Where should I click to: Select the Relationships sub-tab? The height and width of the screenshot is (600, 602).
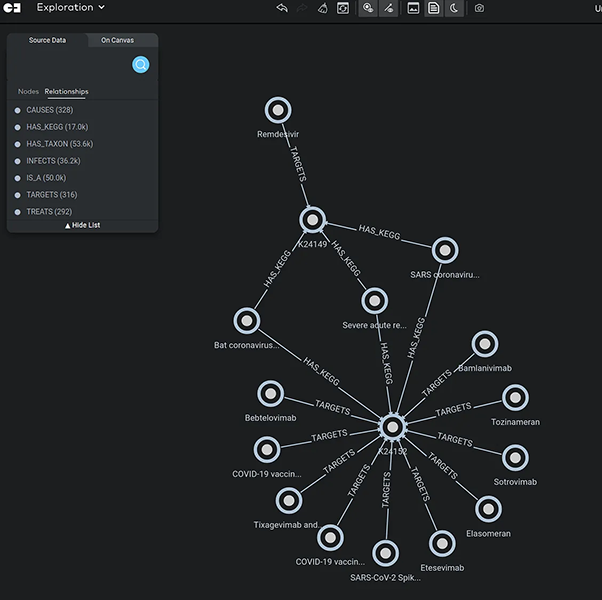(66, 91)
